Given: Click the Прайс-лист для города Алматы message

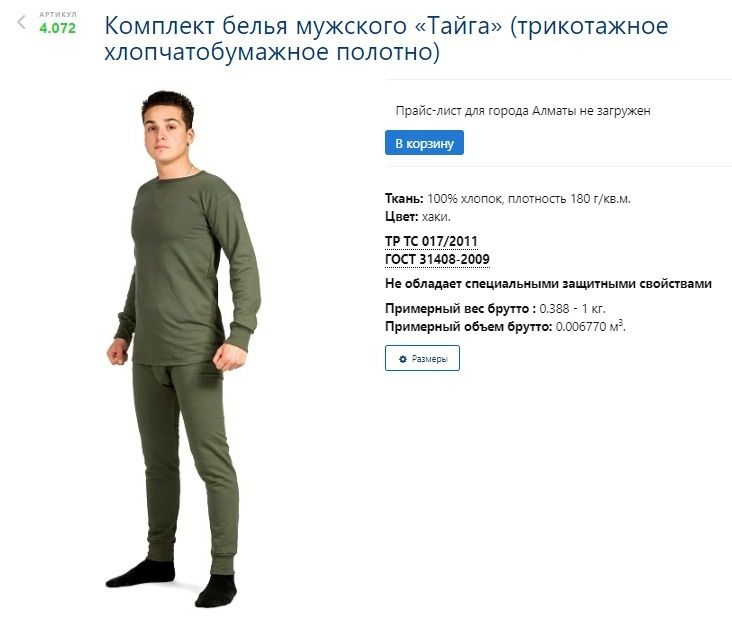Looking at the screenshot, I should (x=523, y=111).
